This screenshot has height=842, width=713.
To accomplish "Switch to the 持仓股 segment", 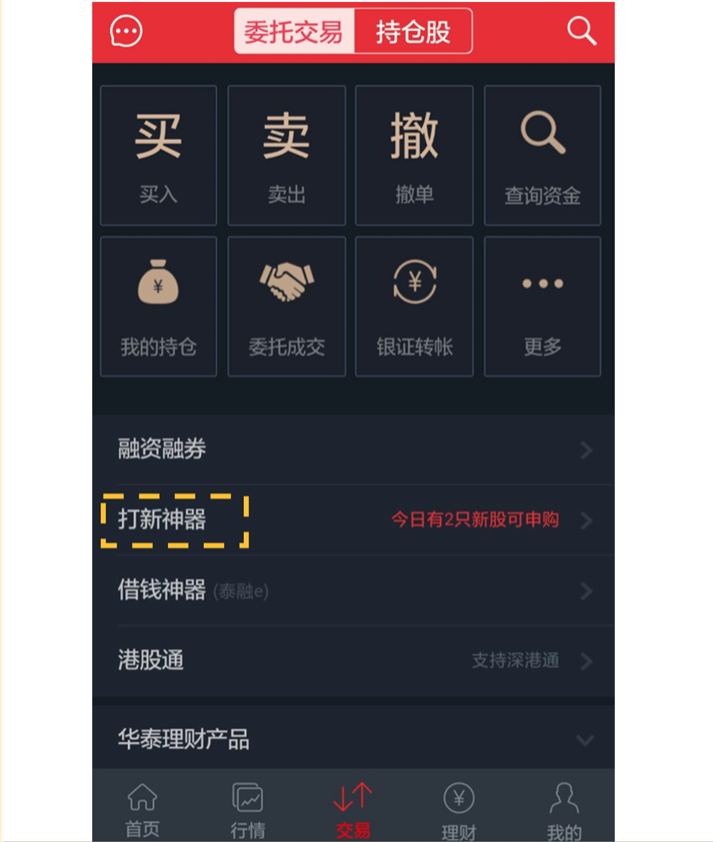I will [x=413, y=31].
